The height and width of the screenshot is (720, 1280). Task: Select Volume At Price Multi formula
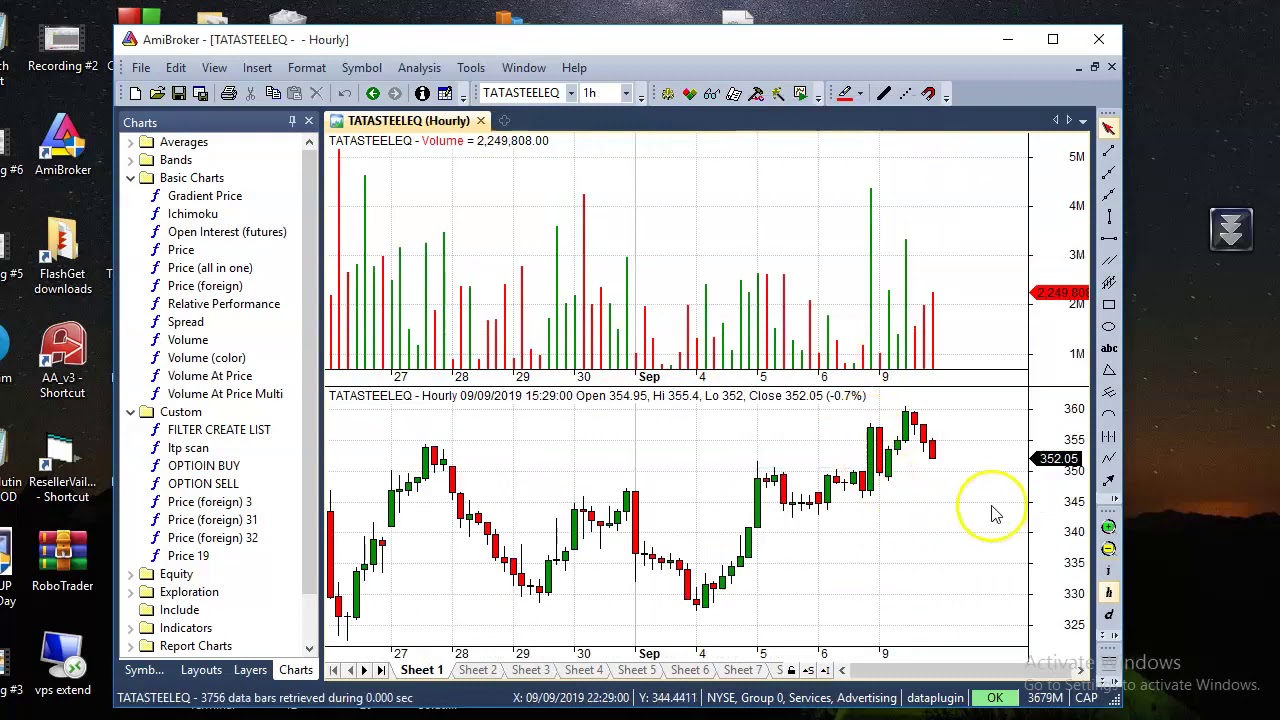click(225, 394)
